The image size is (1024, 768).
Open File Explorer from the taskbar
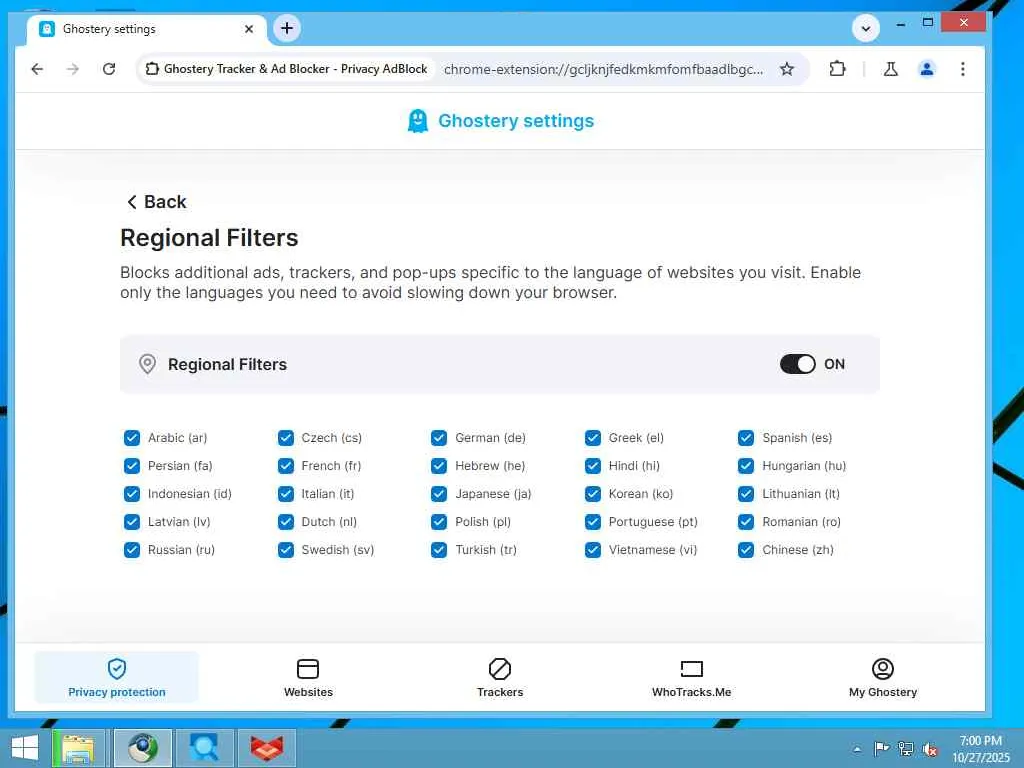coord(78,748)
